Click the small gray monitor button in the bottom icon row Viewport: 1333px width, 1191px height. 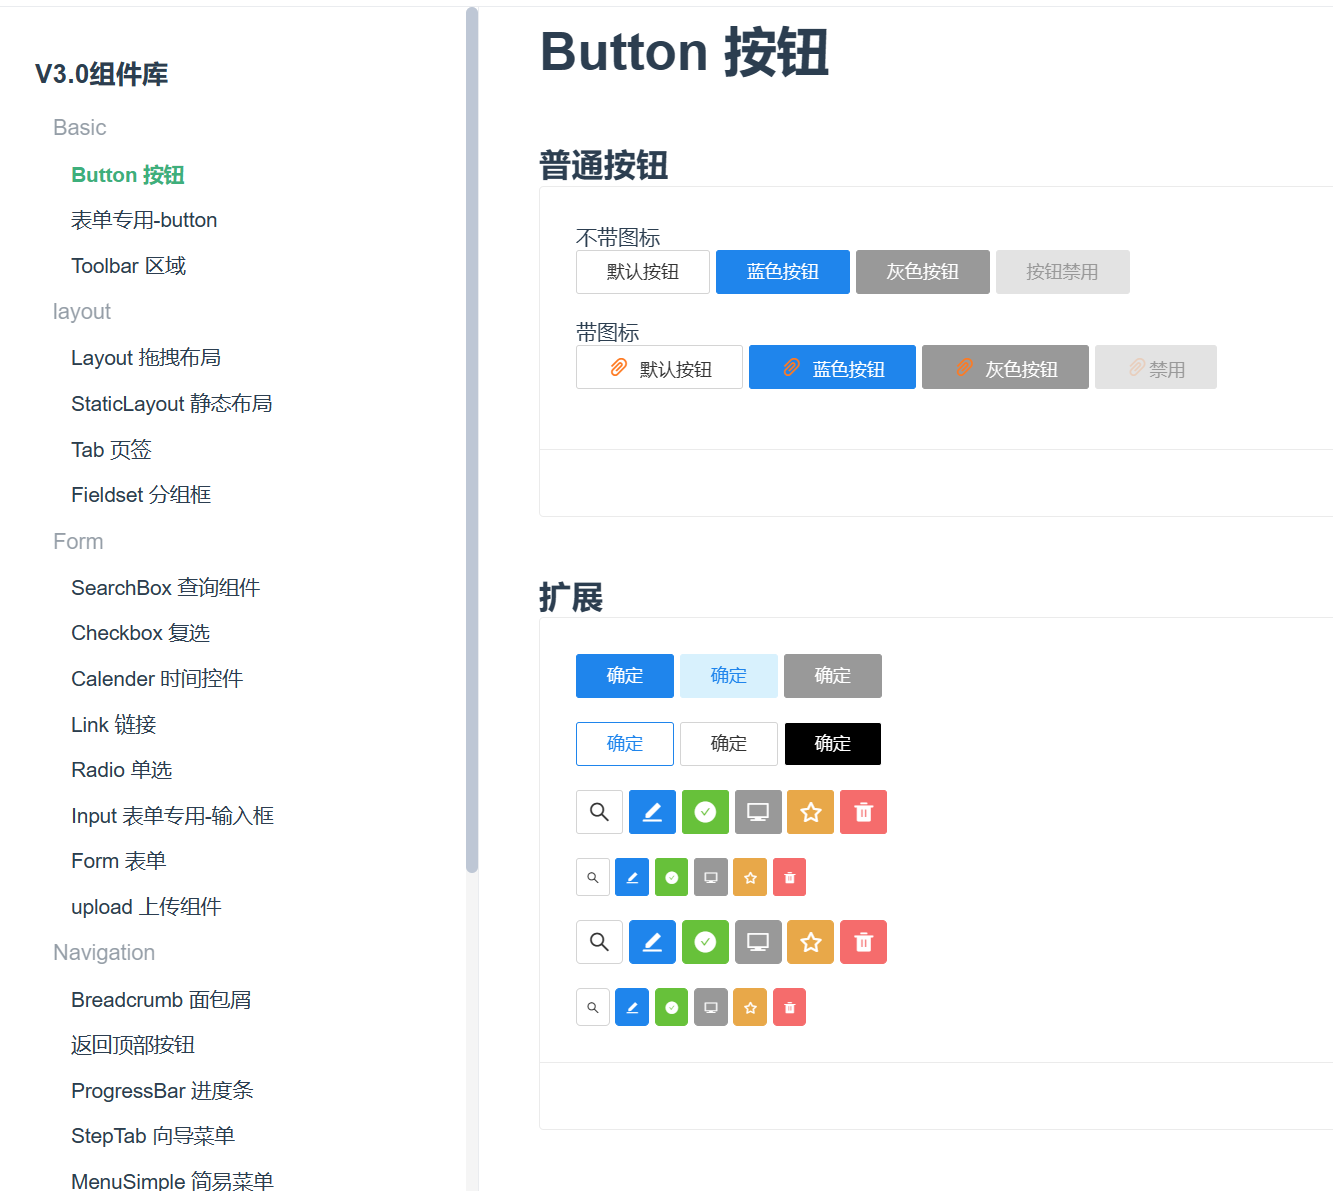711,1008
